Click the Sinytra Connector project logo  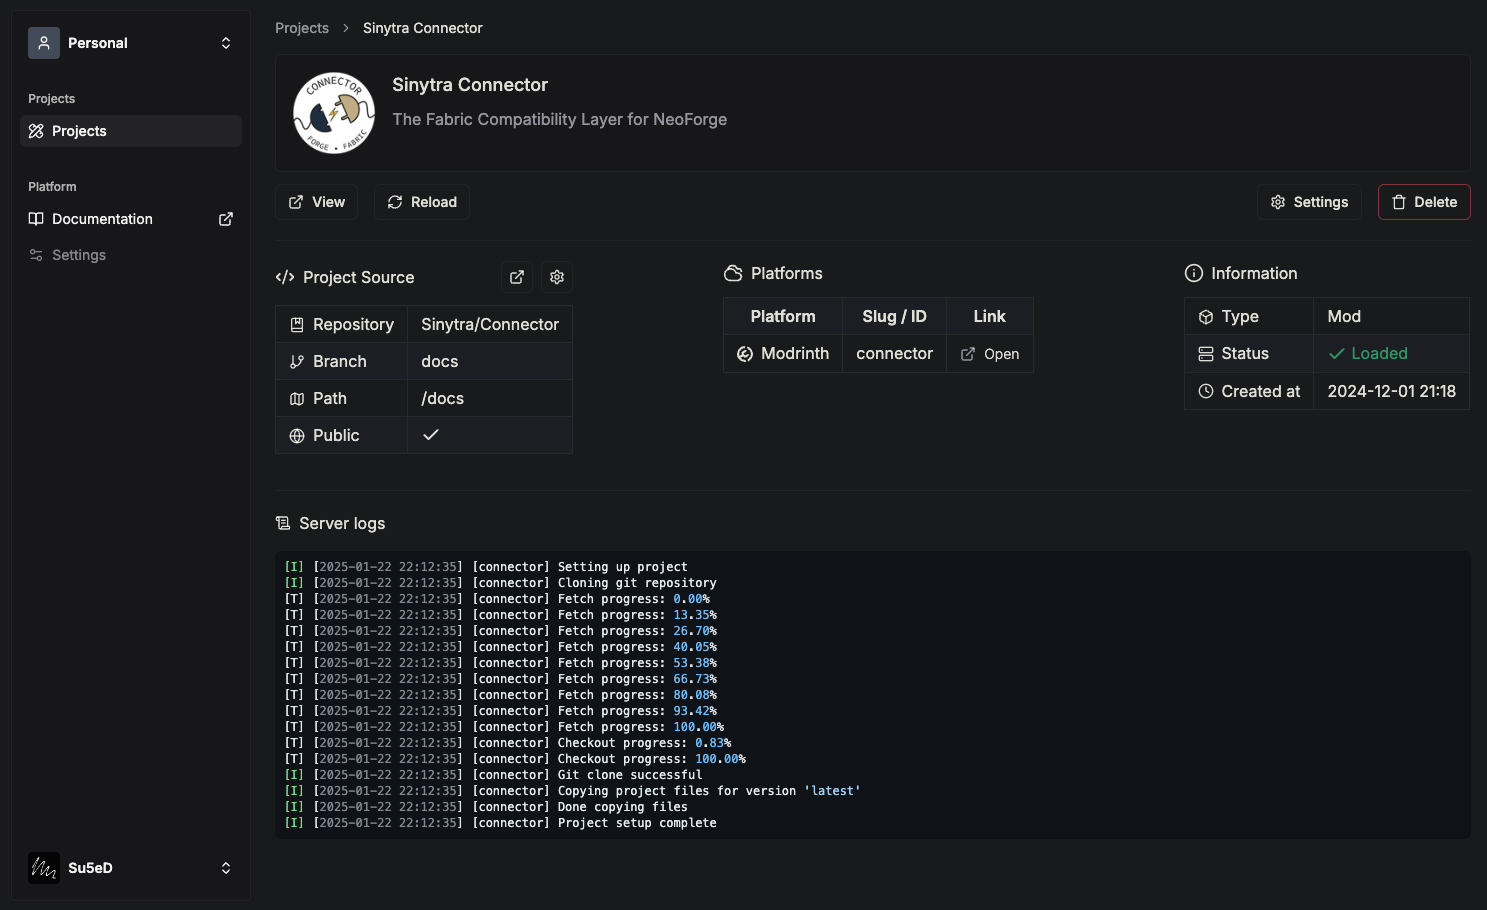pos(334,112)
